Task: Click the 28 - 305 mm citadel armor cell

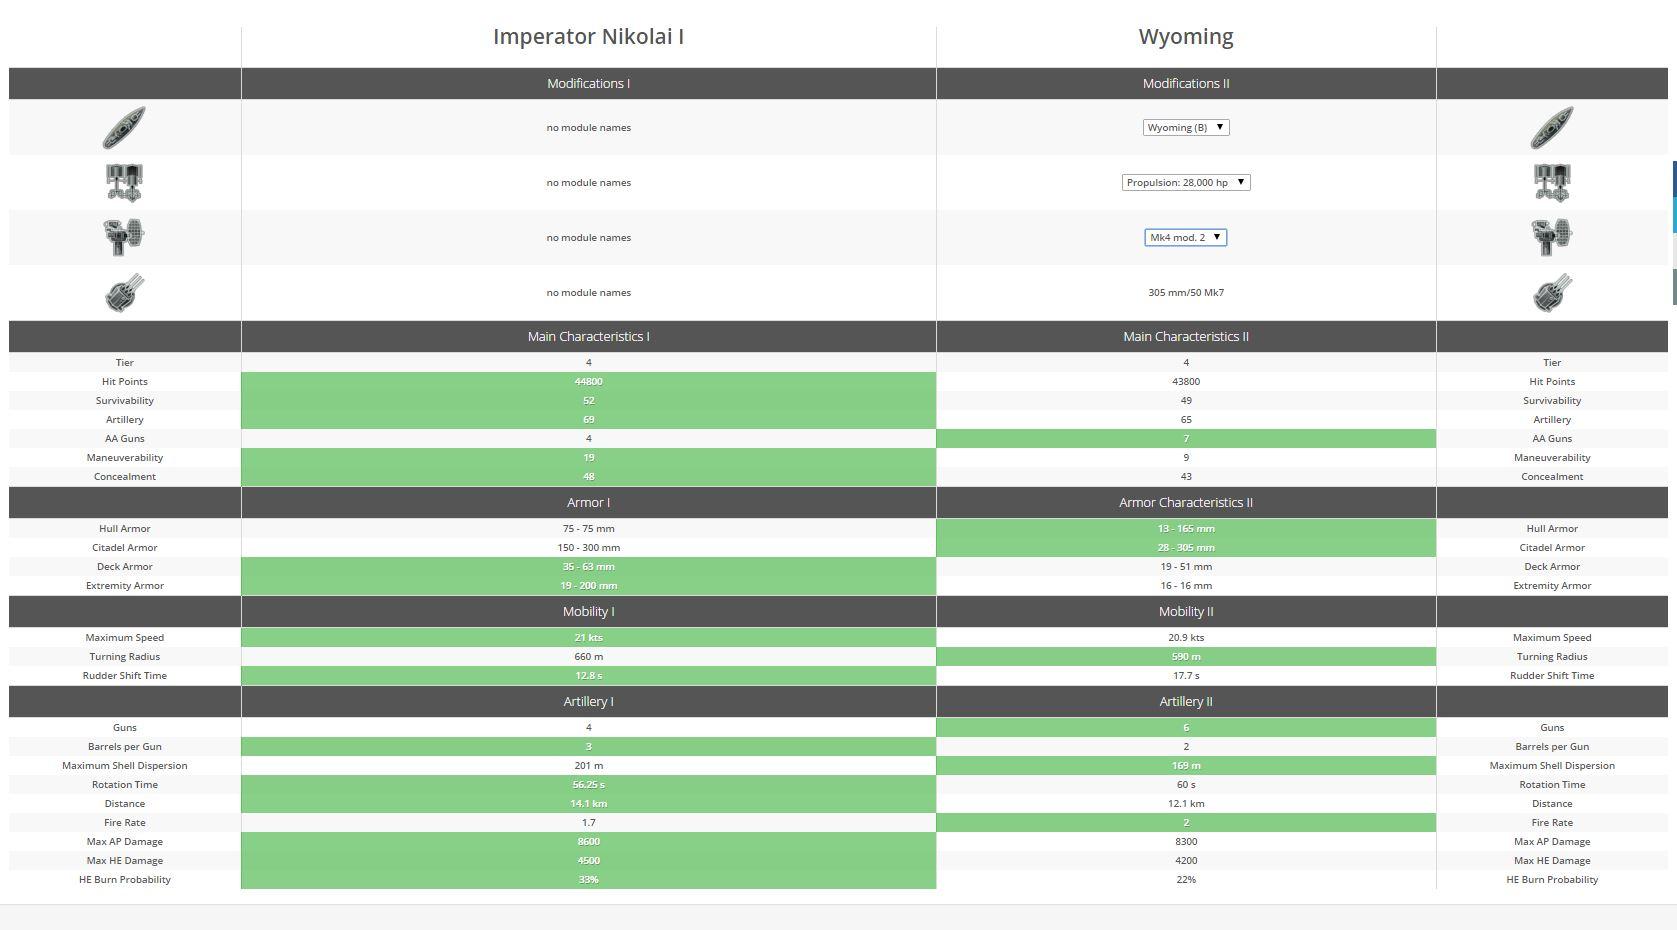Action: (1186, 547)
